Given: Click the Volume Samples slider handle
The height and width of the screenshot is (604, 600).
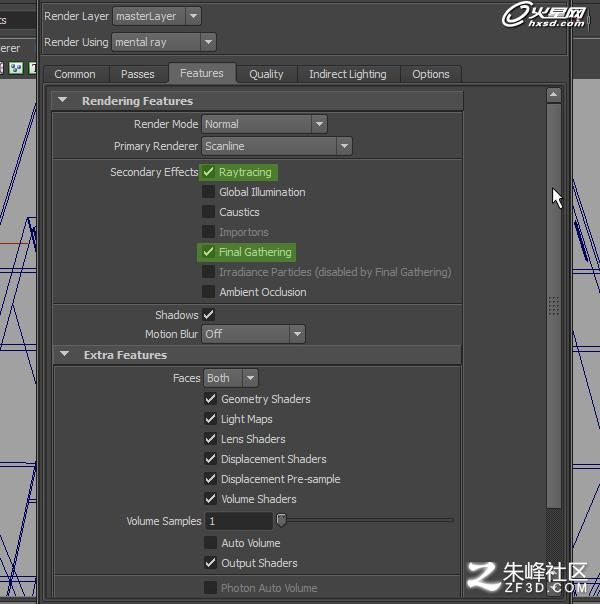Looking at the screenshot, I should click(282, 520).
